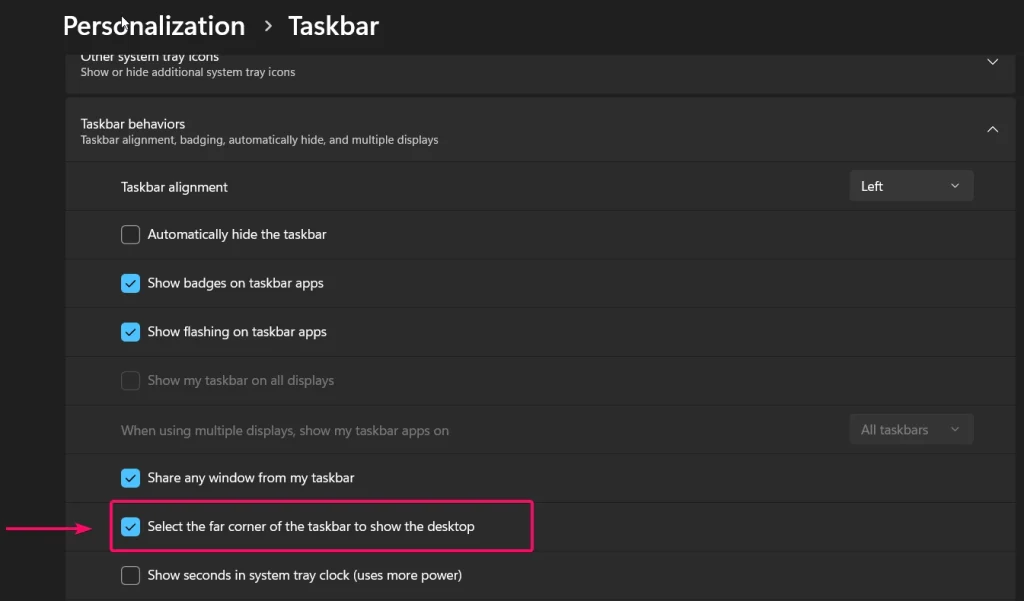
Task: Enable Show seconds in system tray clock
Action: [x=130, y=576]
